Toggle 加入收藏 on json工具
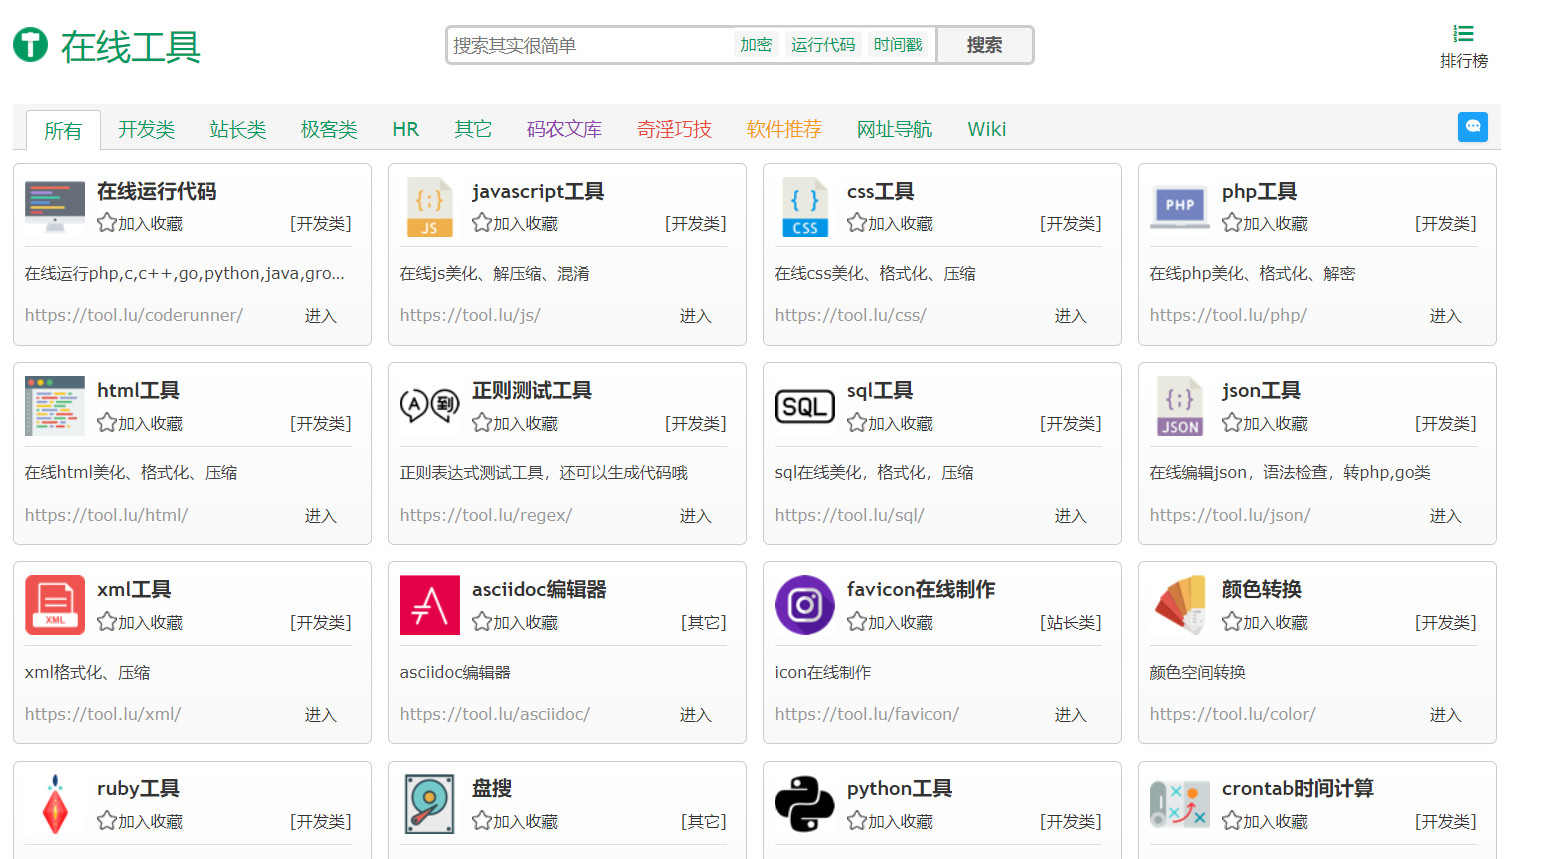The width and height of the screenshot is (1541, 859). point(1265,423)
